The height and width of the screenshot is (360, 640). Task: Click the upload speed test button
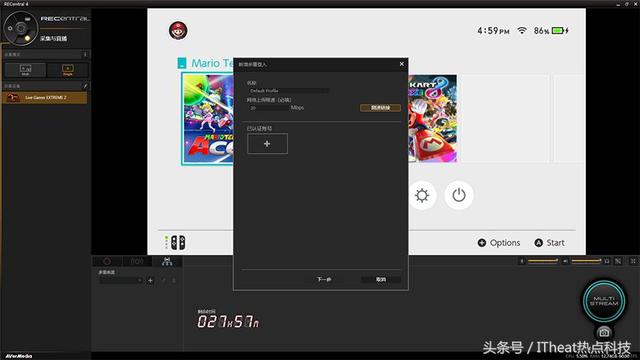coord(380,108)
